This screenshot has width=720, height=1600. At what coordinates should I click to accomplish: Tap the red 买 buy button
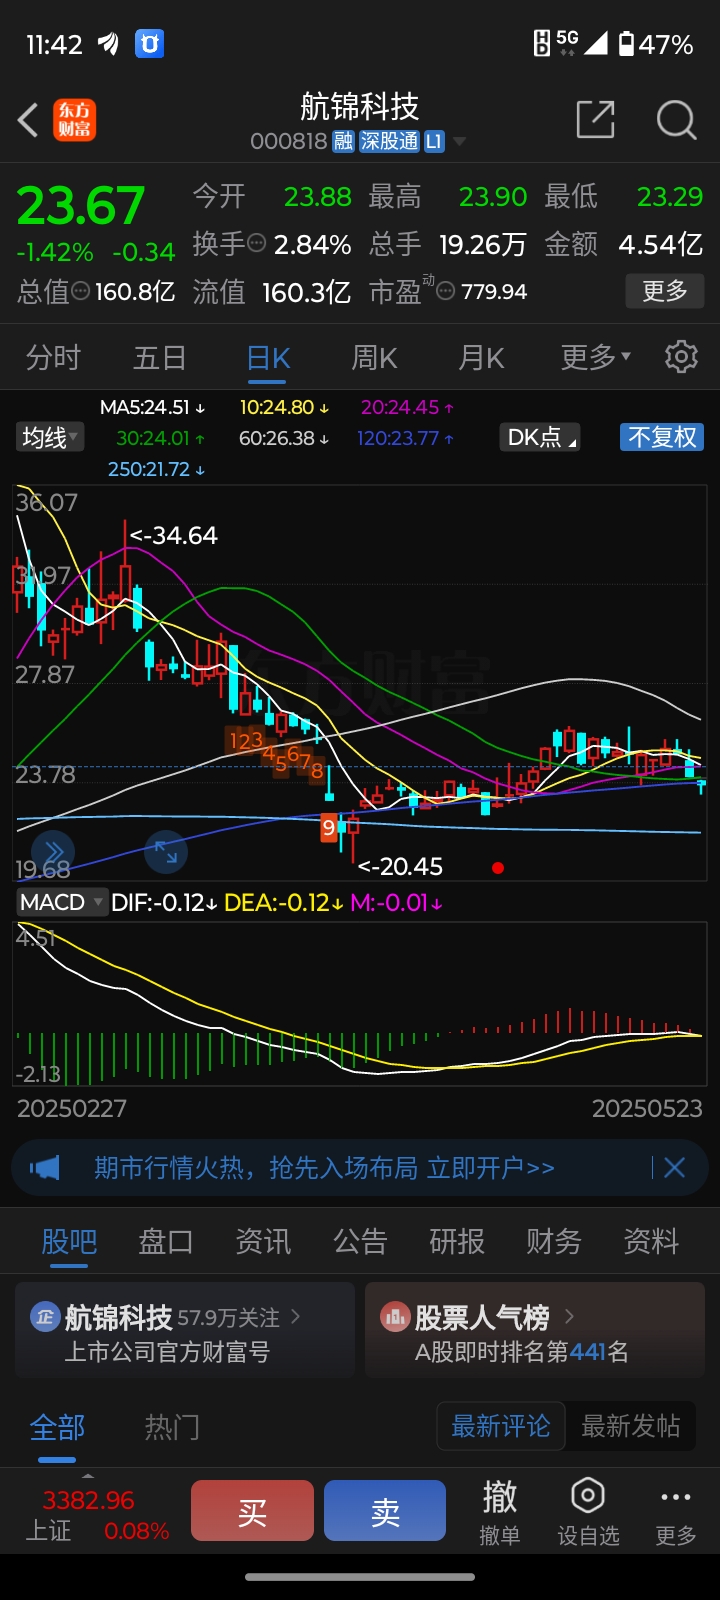pos(252,1511)
